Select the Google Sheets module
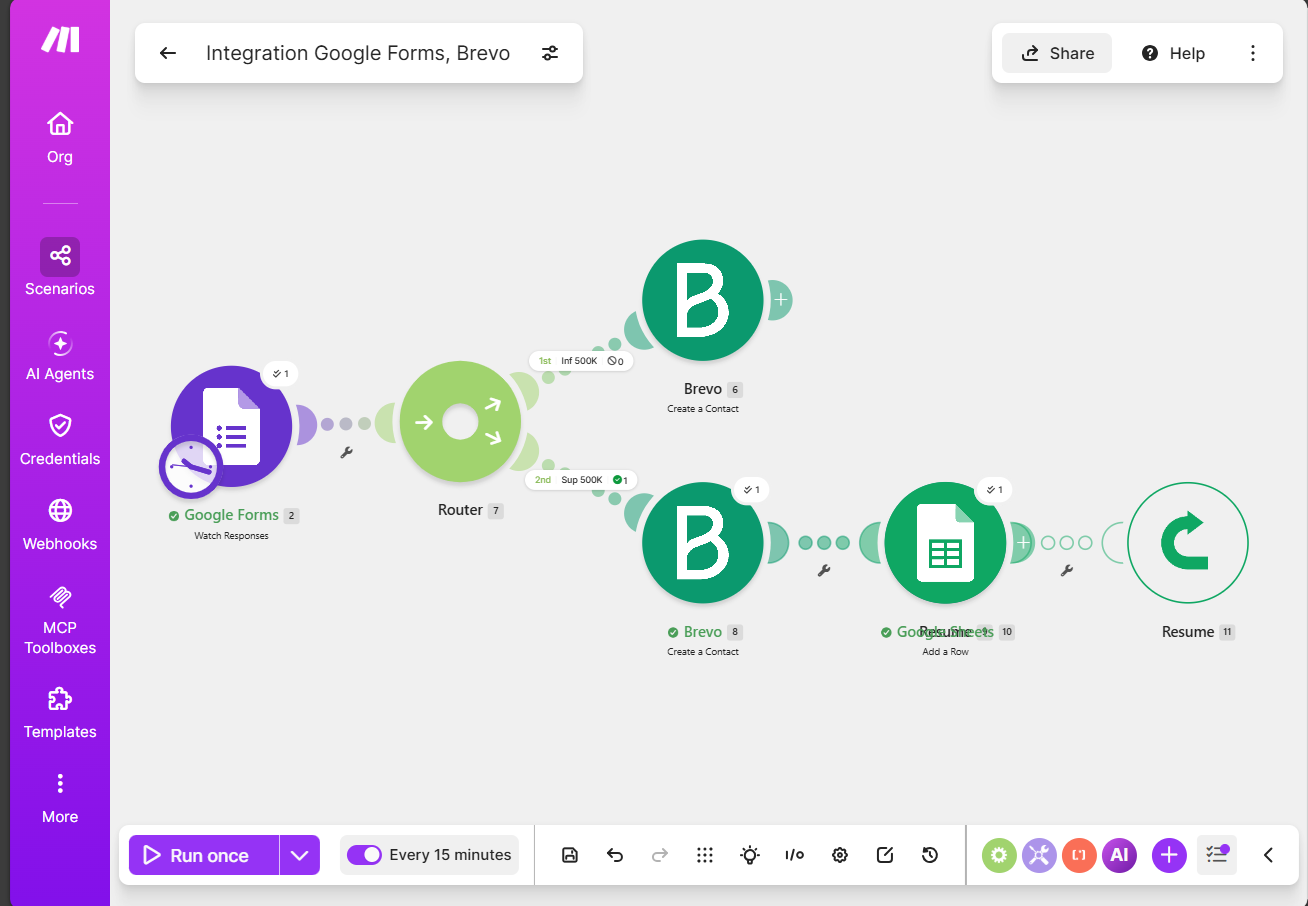This screenshot has width=1308, height=906. click(945, 543)
